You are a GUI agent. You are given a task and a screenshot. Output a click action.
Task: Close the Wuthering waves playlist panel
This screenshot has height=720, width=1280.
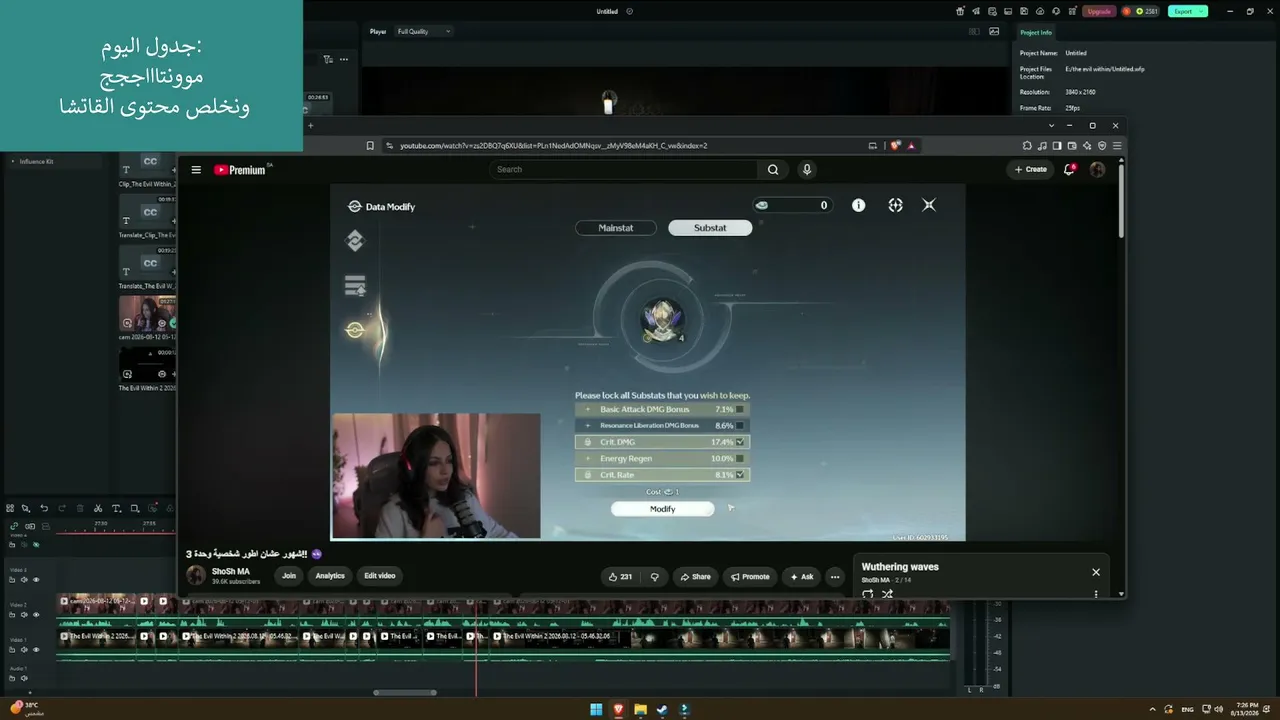[x=1096, y=572]
